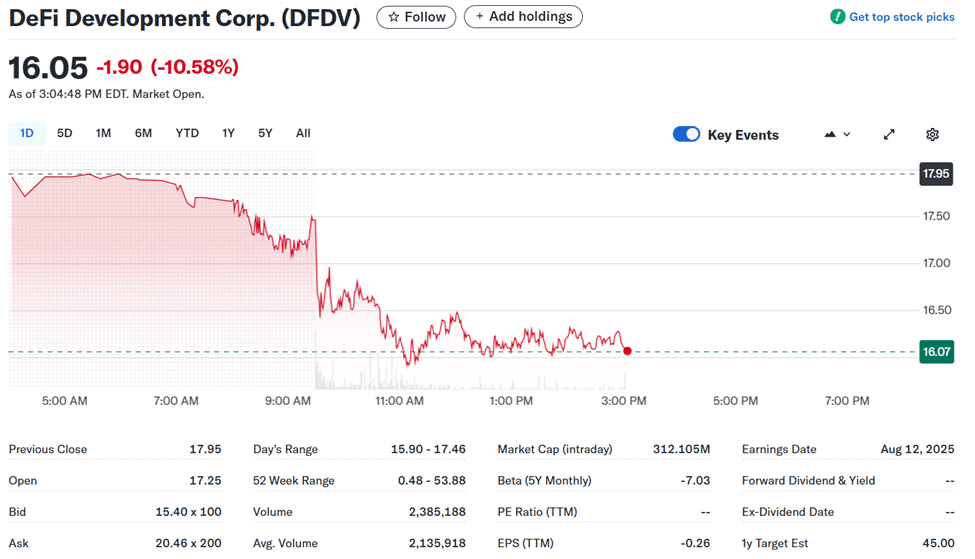Click the 3:00 PM time axis label
Image resolution: width=975 pixels, height=559 pixels.
624,401
